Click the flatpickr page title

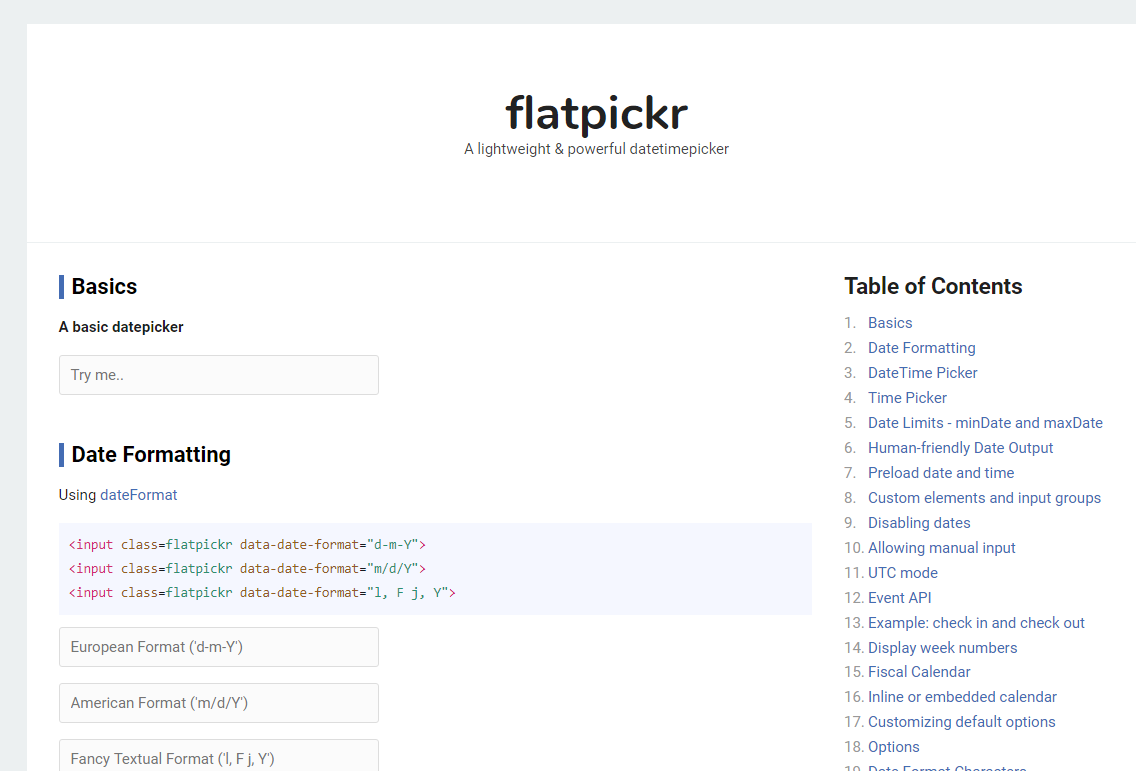pyautogui.click(x=596, y=114)
